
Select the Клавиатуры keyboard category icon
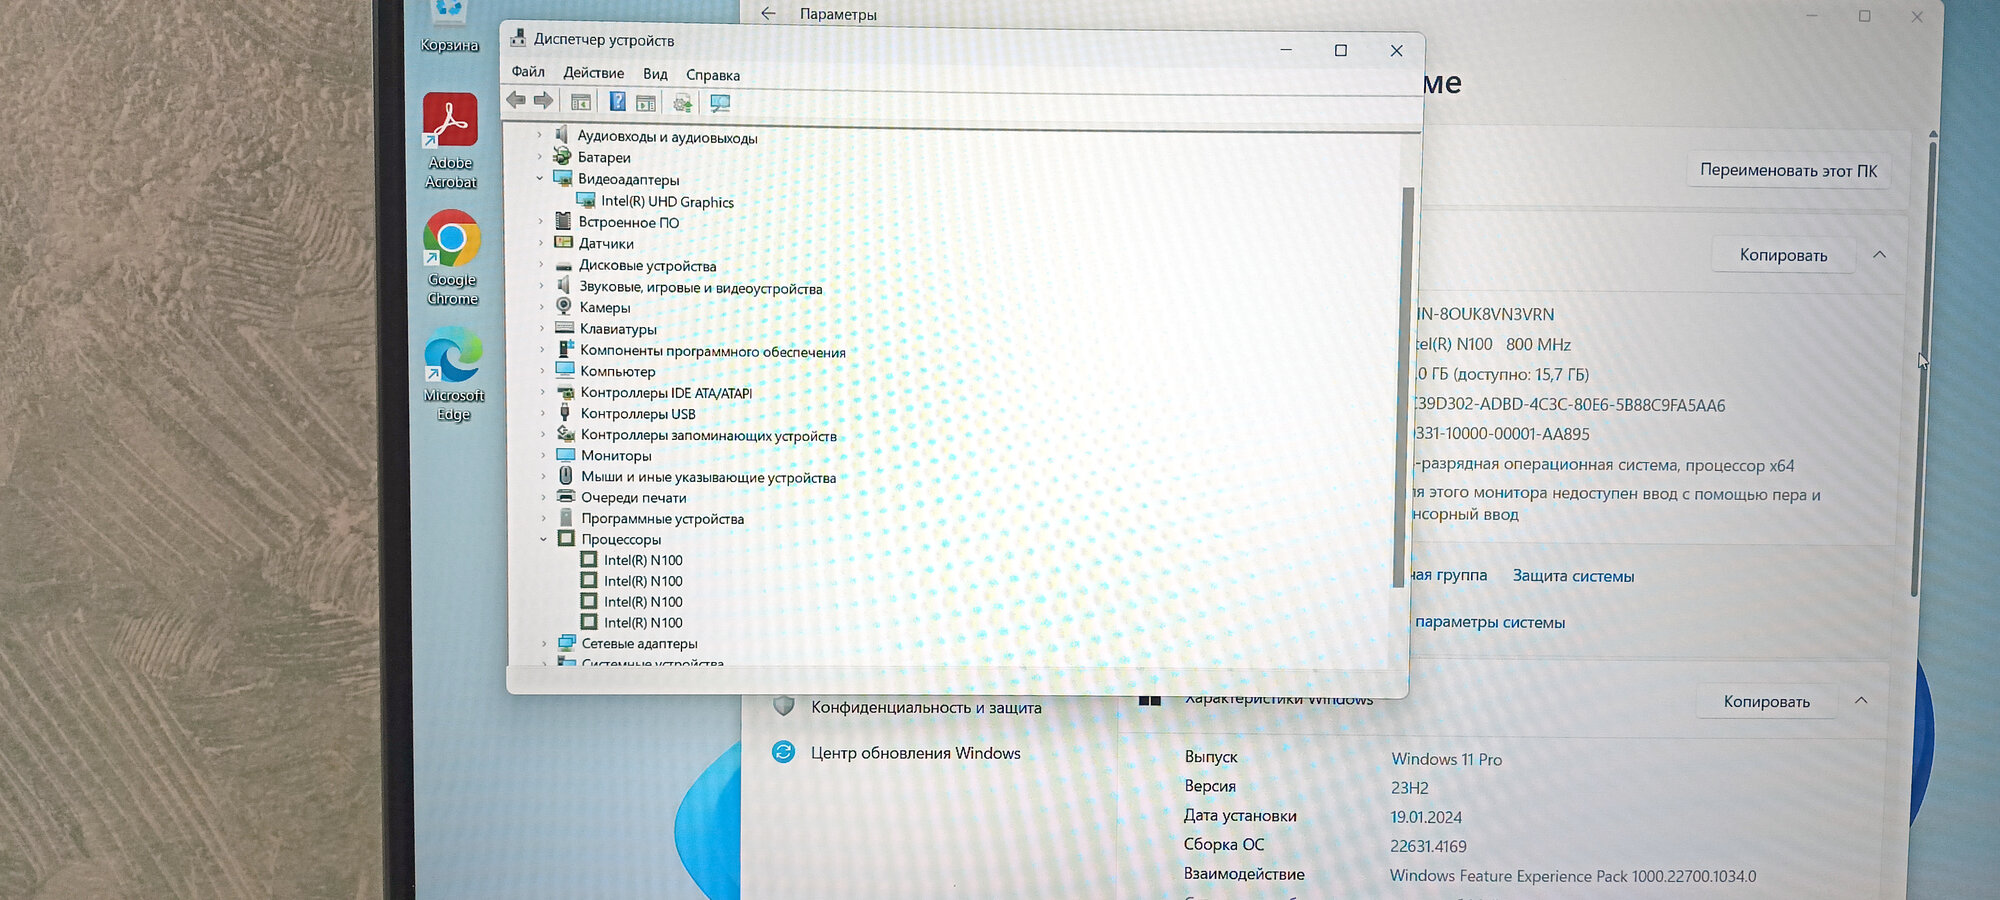tap(564, 328)
